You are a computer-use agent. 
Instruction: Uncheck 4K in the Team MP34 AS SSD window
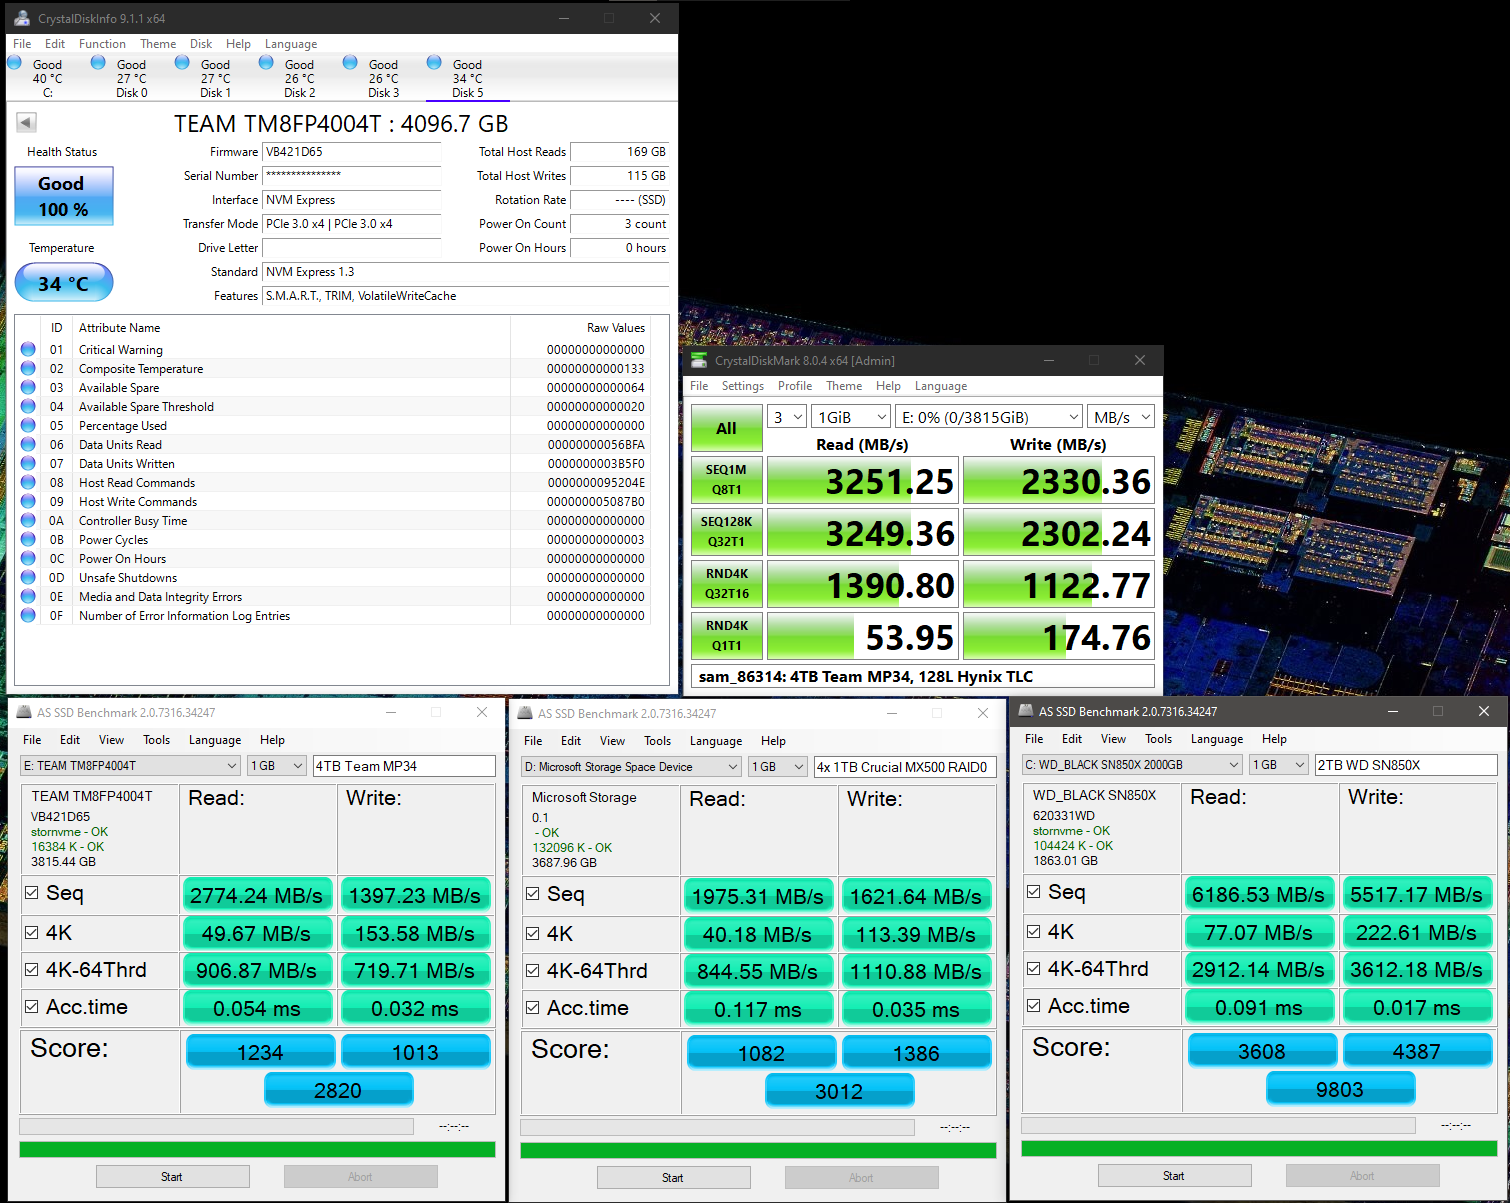pos(32,933)
